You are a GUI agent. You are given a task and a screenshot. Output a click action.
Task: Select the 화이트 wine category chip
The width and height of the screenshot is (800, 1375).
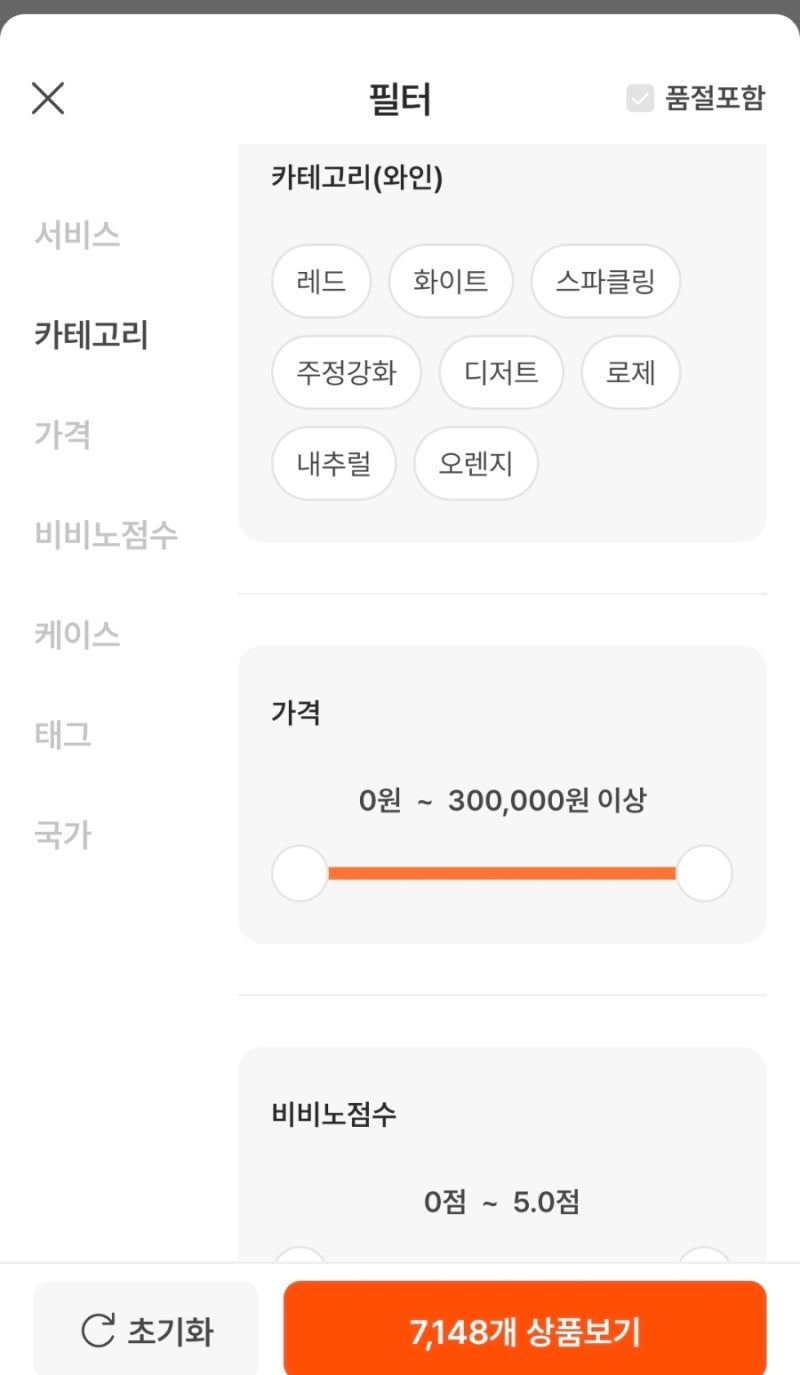(x=450, y=281)
